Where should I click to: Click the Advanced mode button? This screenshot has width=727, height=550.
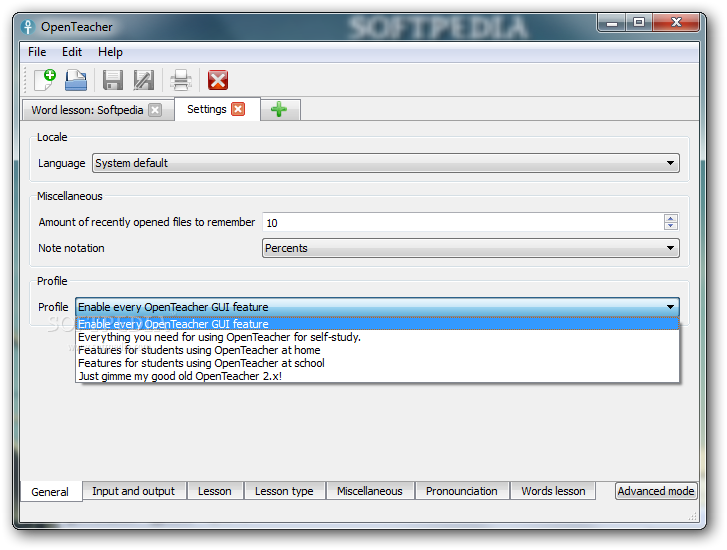[x=656, y=491]
